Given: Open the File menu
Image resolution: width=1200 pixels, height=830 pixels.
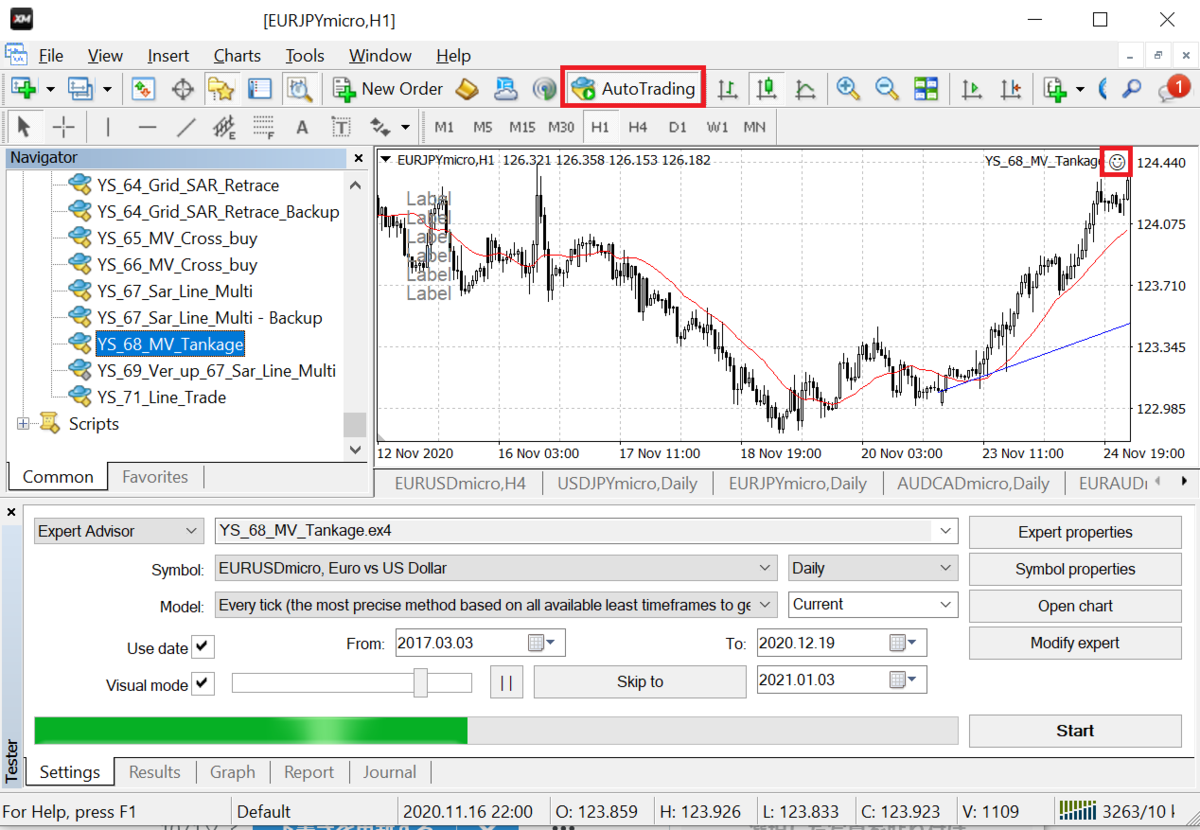Looking at the screenshot, I should click(50, 56).
